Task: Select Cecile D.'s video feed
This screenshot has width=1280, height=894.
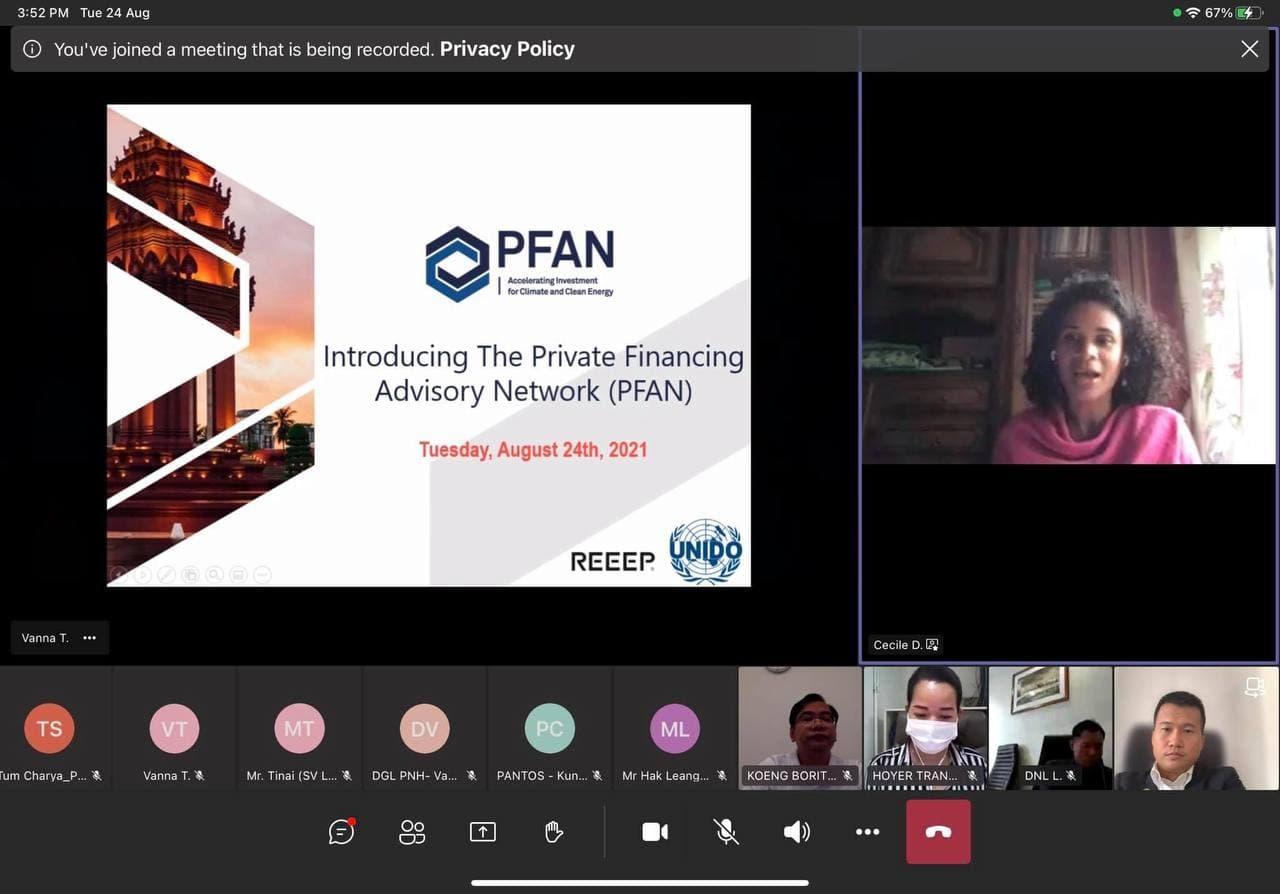Action: coord(1068,345)
